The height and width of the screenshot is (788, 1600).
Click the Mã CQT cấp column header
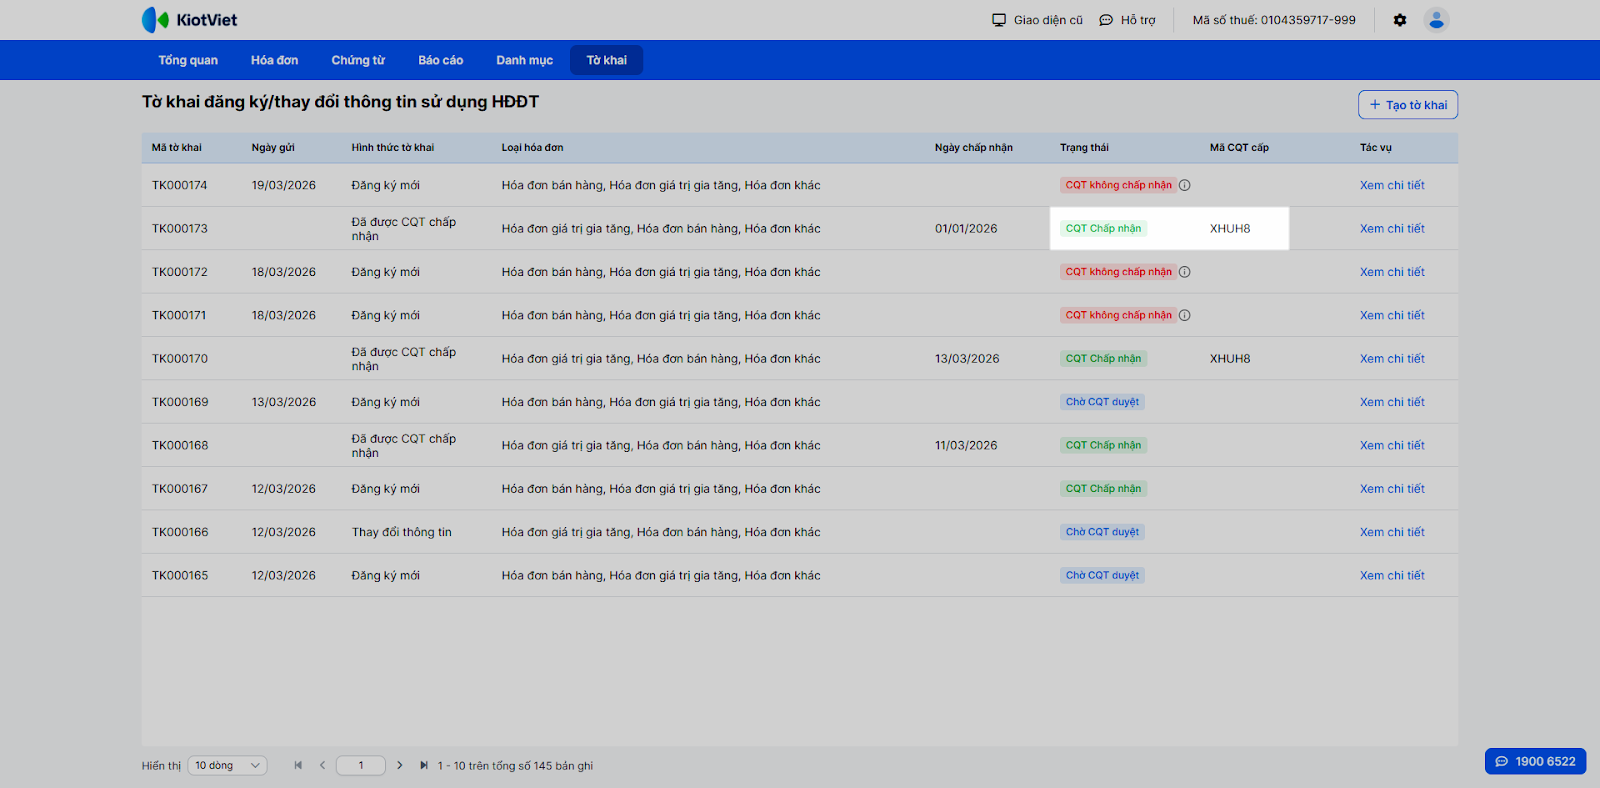point(1239,148)
